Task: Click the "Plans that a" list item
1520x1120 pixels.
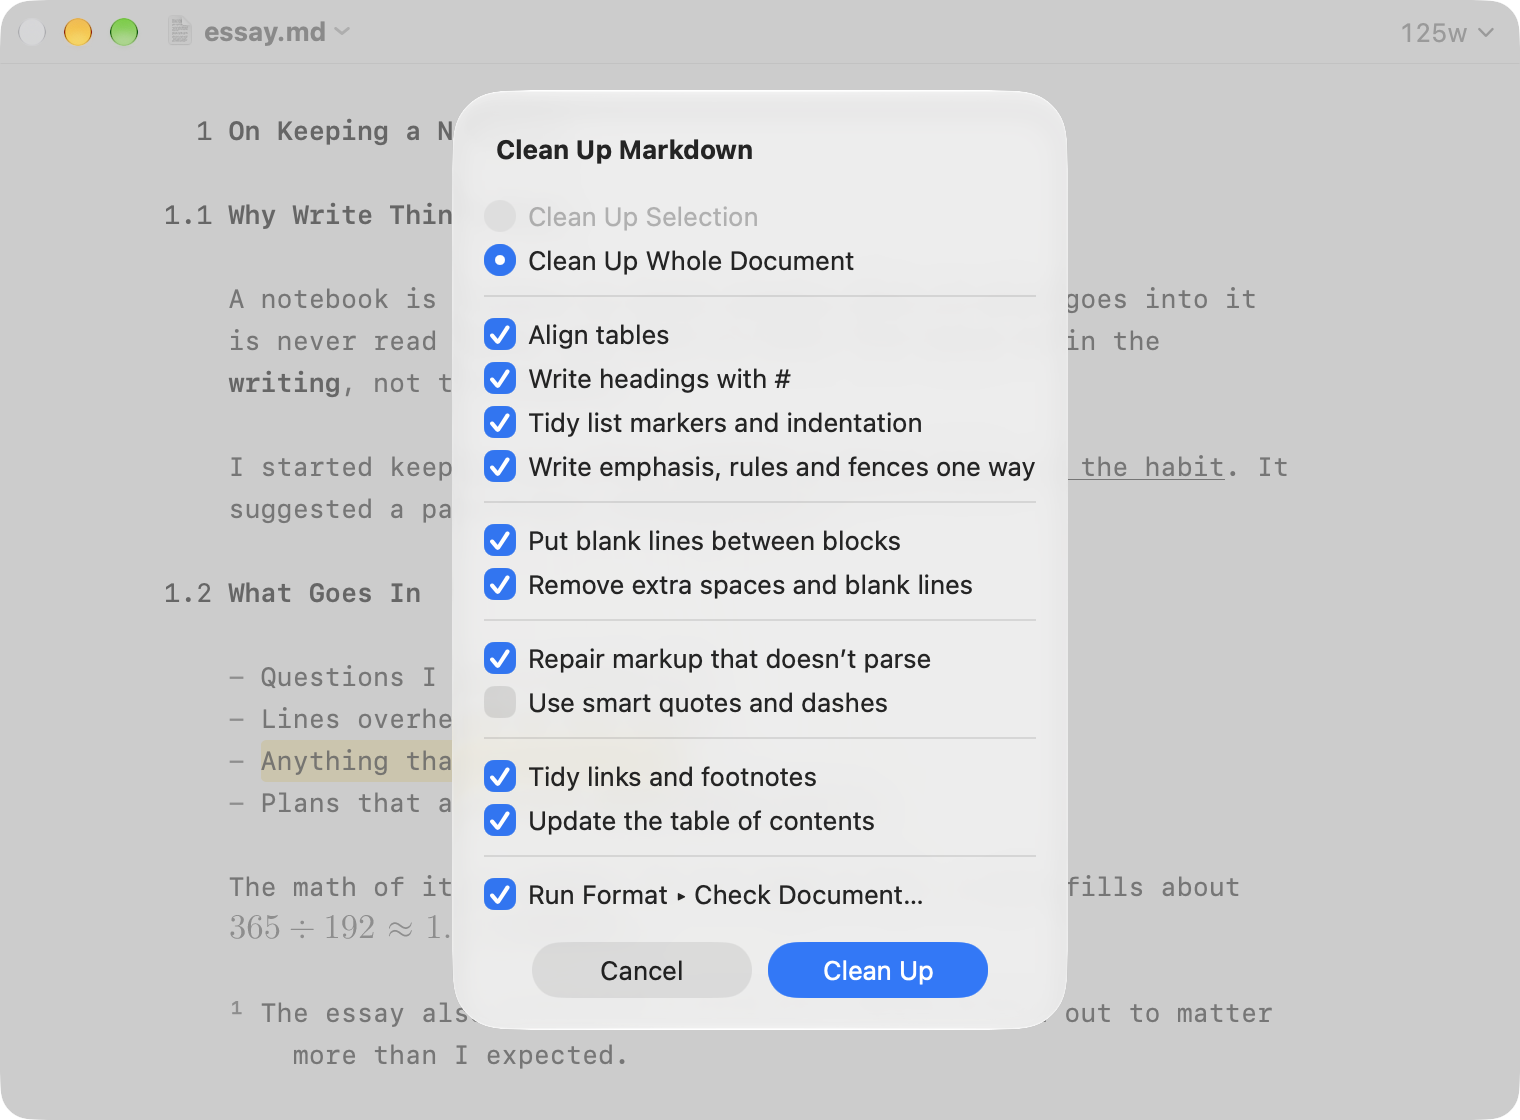Action: click(x=356, y=803)
